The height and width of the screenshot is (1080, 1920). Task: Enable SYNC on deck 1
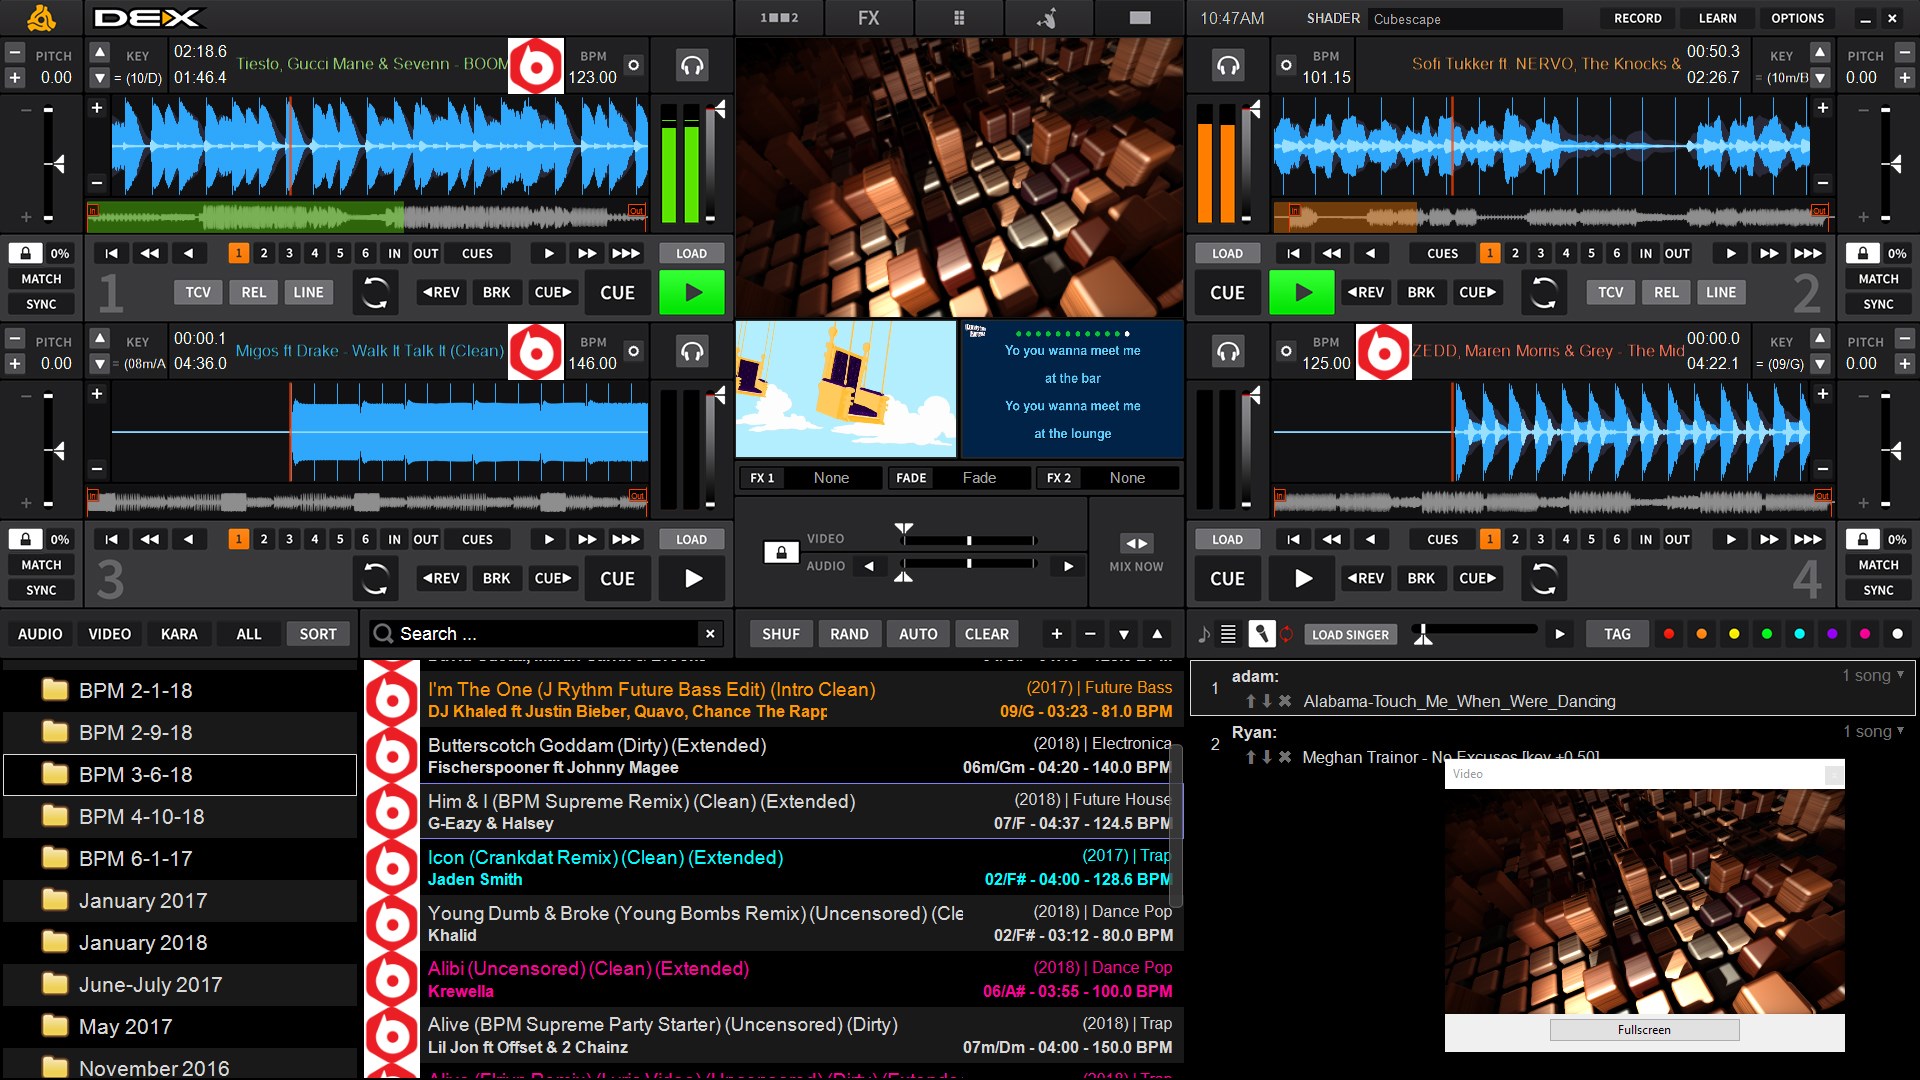tap(41, 304)
